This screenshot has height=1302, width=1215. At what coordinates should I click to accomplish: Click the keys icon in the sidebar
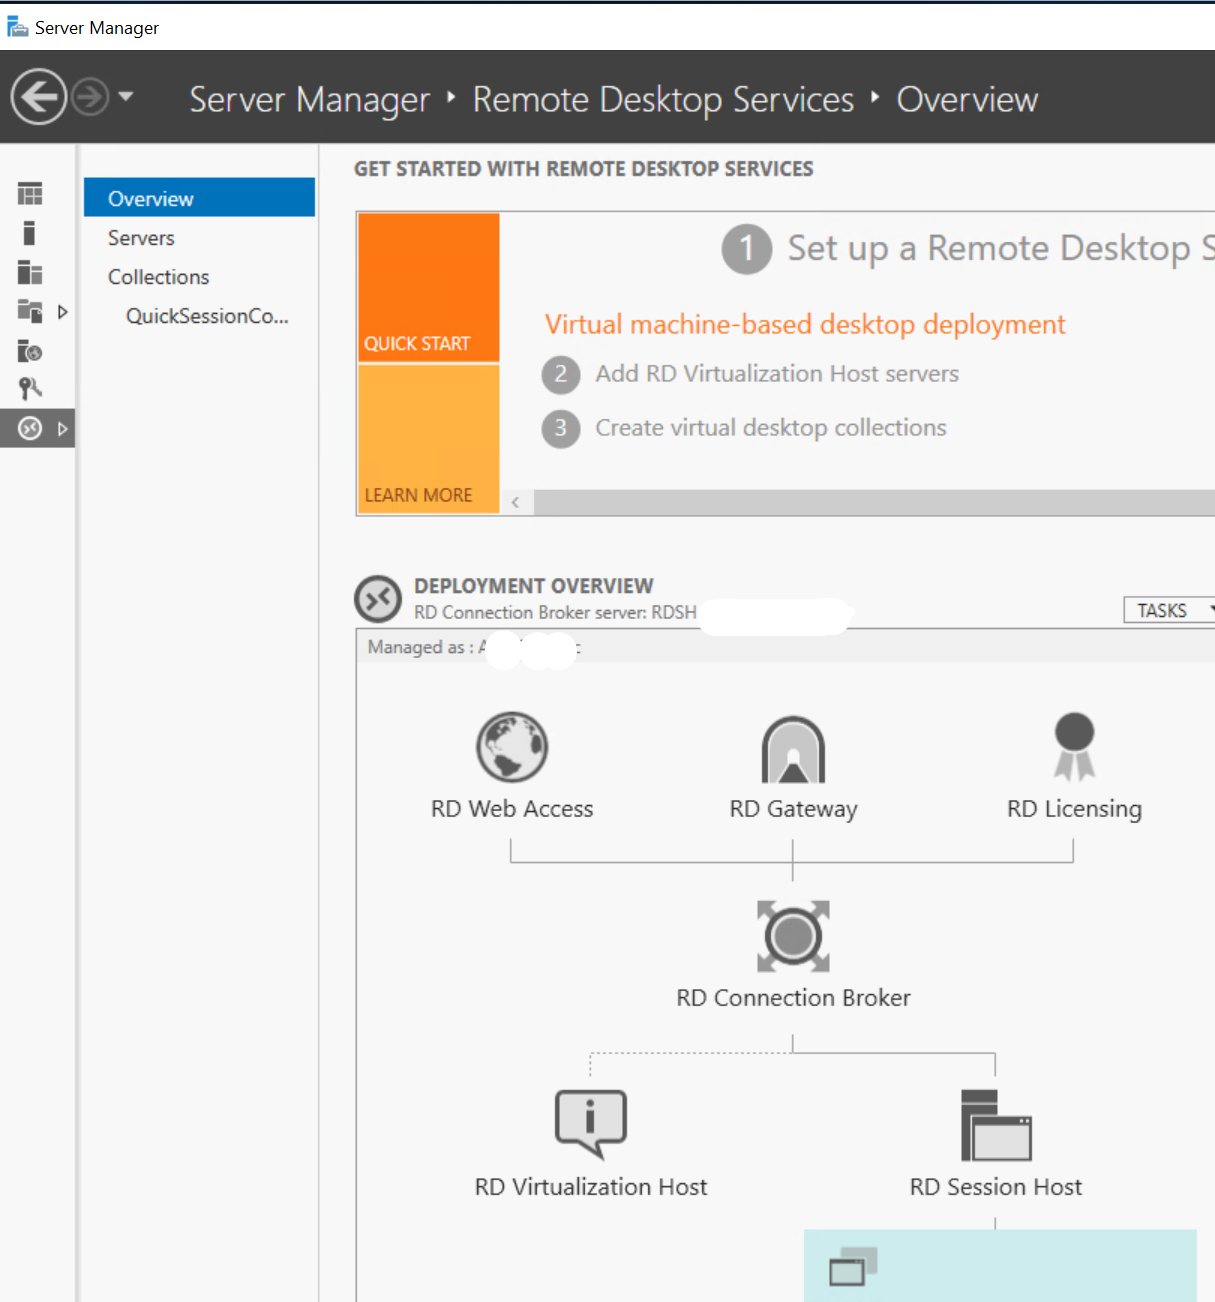tap(30, 389)
